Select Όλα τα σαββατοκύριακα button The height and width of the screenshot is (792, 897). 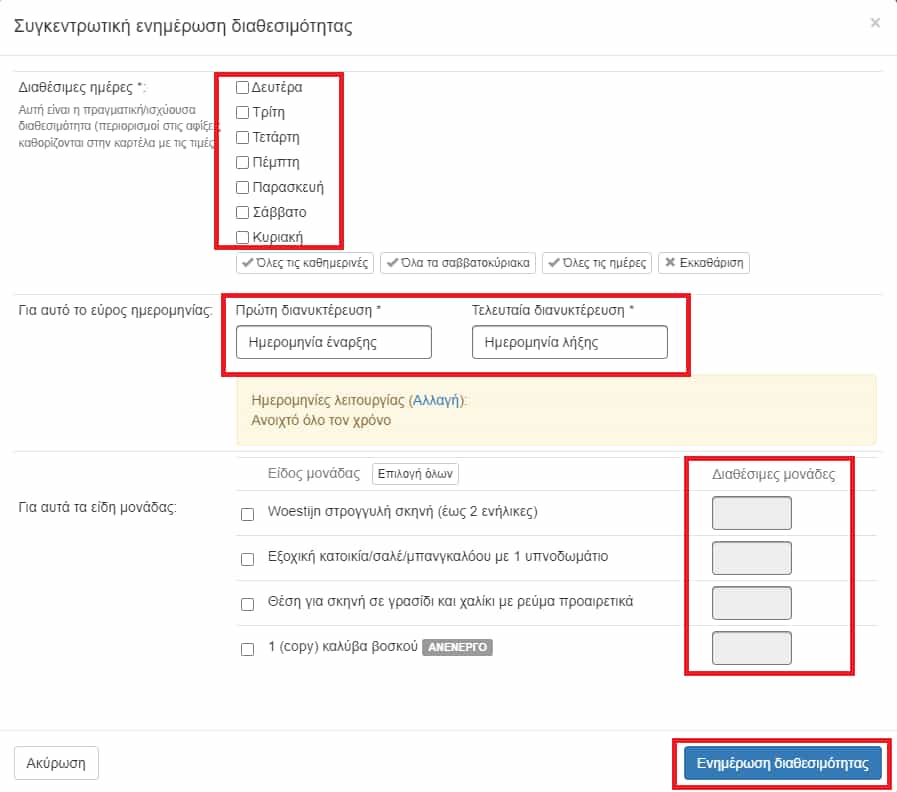pos(458,263)
